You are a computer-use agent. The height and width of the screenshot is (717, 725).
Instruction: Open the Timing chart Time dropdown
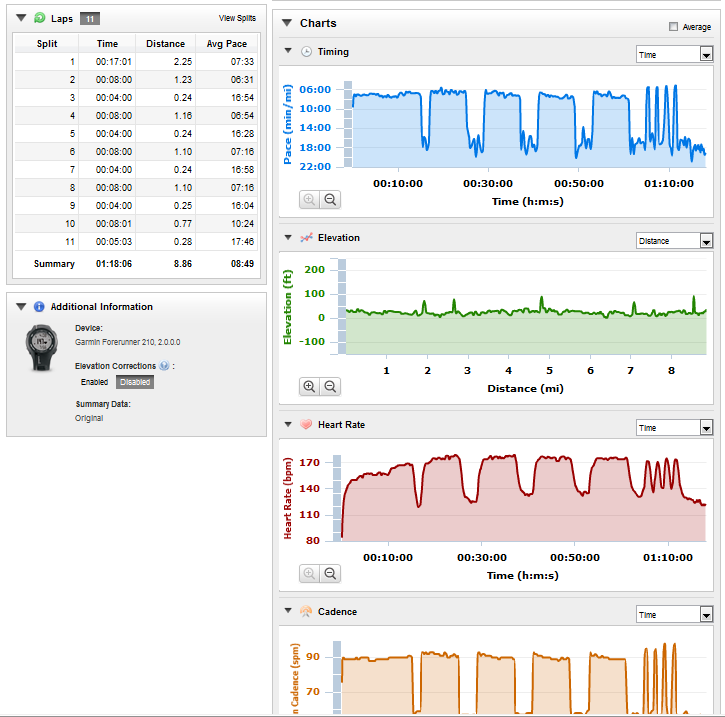(675, 55)
